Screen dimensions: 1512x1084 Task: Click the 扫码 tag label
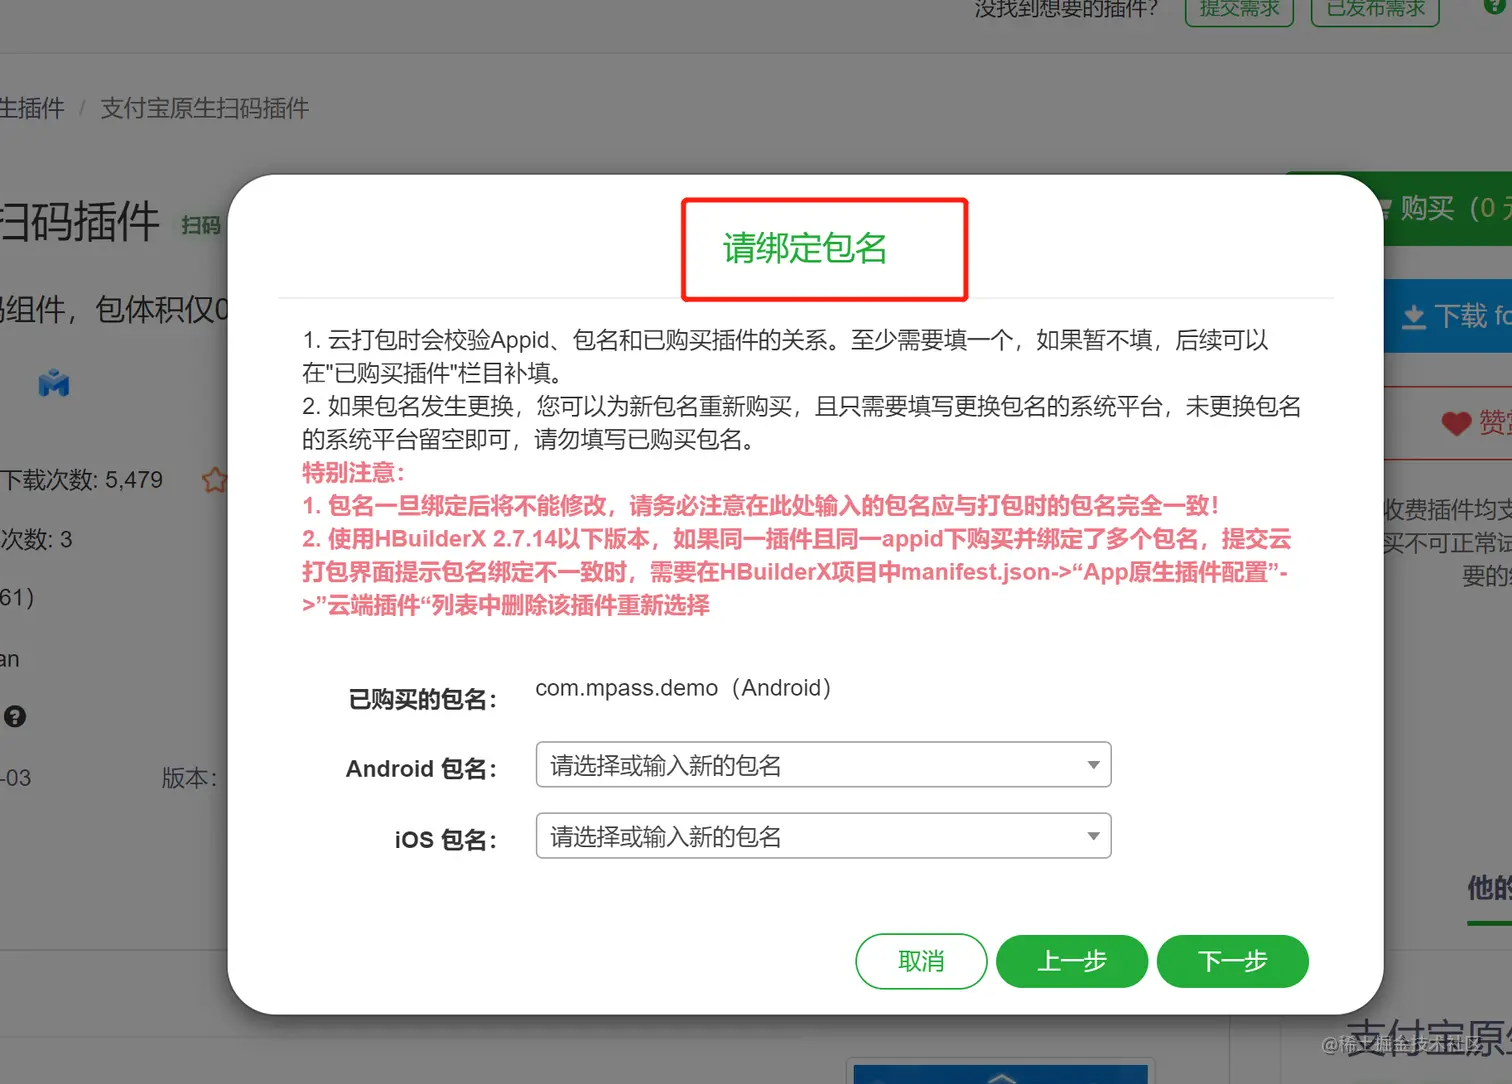(201, 225)
